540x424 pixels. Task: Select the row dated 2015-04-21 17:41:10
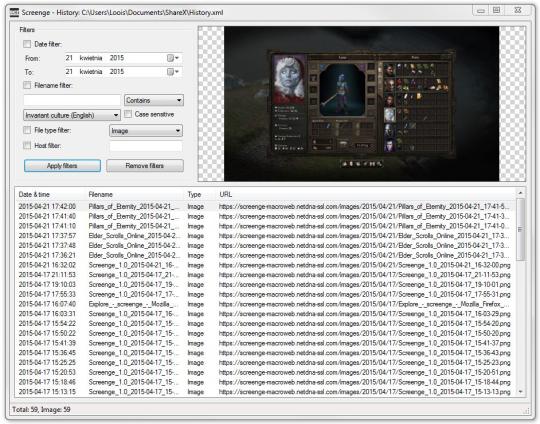265,226
